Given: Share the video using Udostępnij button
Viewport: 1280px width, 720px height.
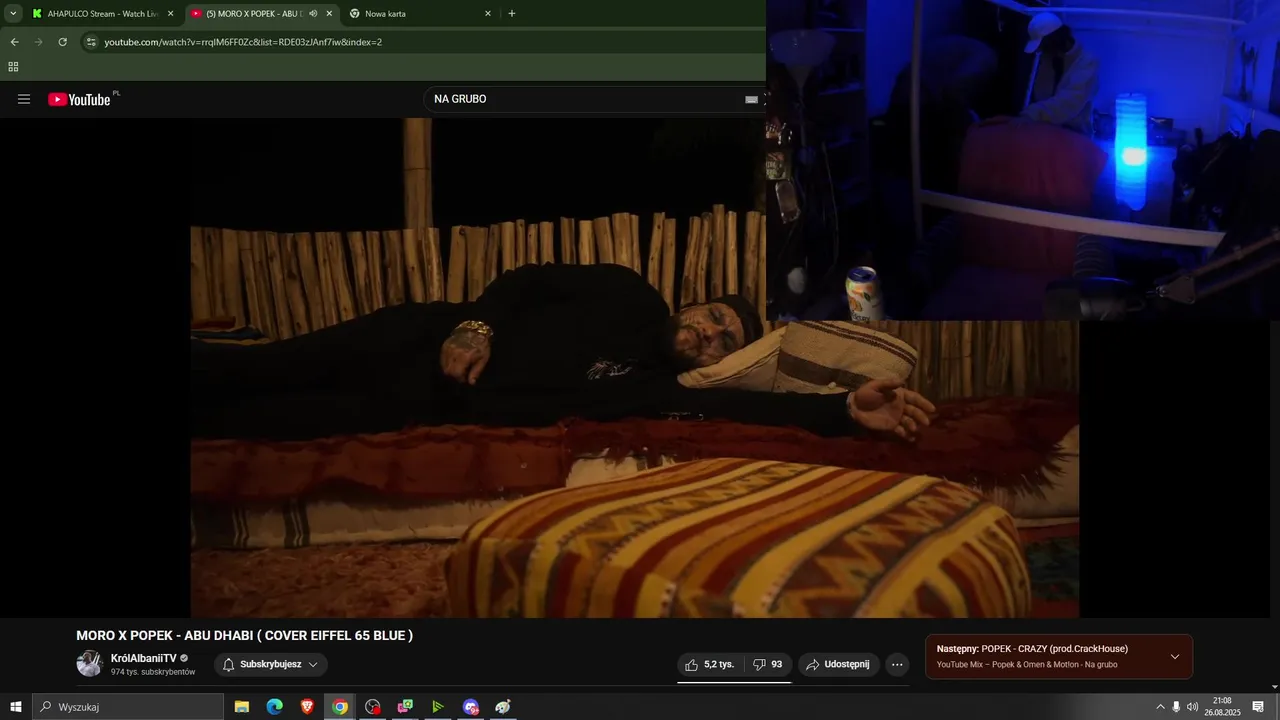Looking at the screenshot, I should pyautogui.click(x=838, y=664).
